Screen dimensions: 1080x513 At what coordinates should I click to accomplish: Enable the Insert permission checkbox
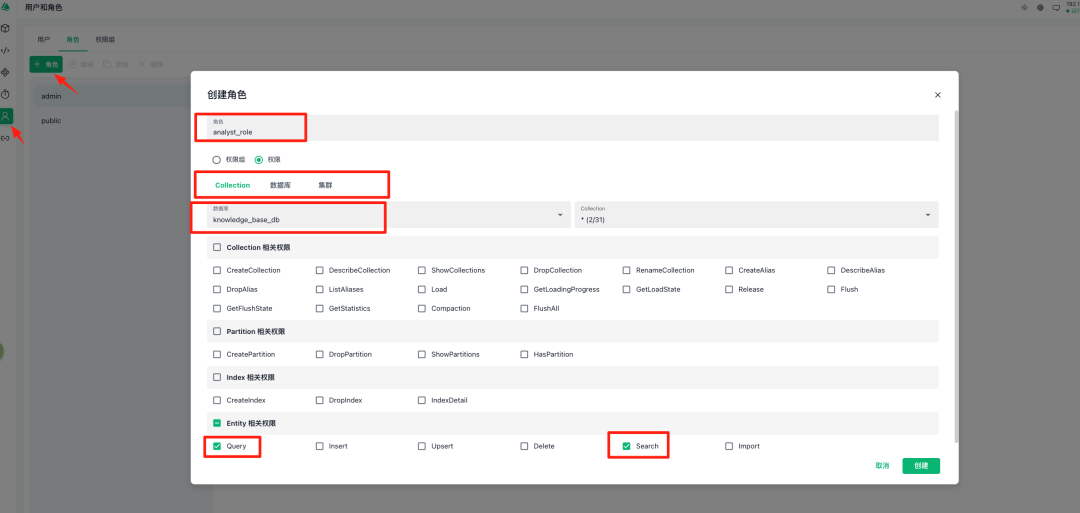[320, 446]
